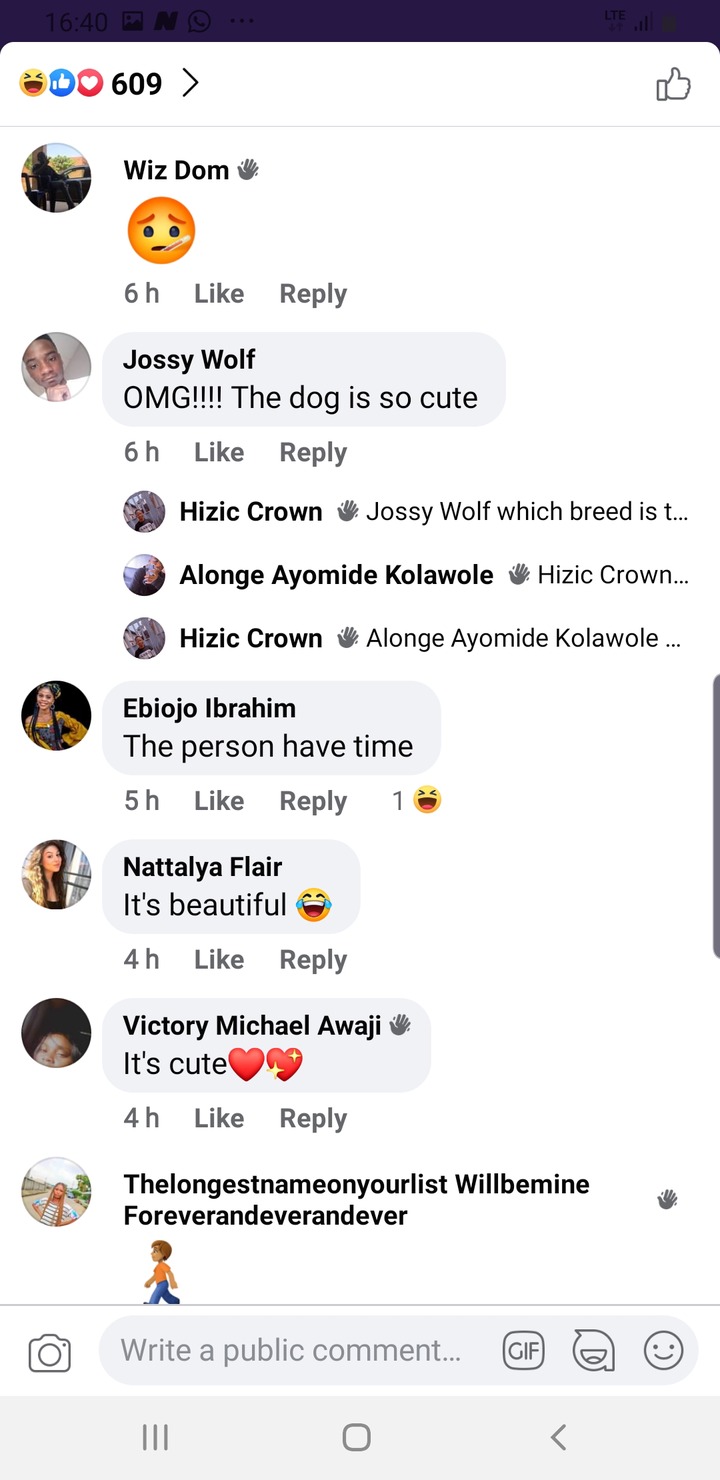Tap the Android recent apps icon
The image size is (720, 1480).
pos(155,1437)
